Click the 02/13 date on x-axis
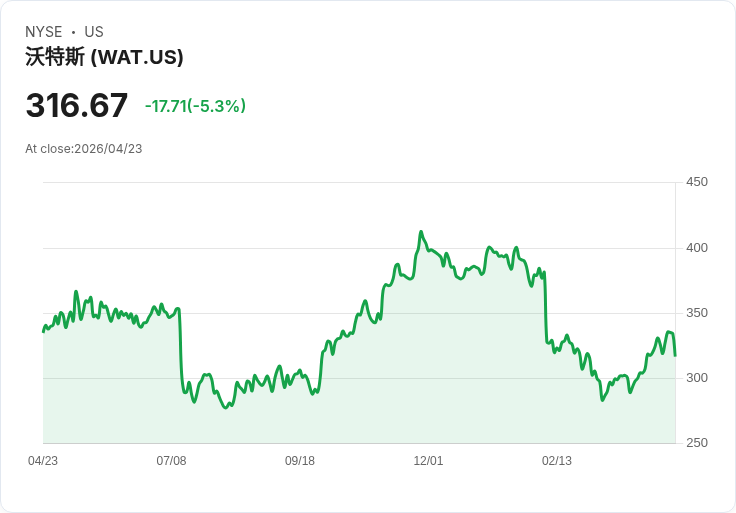Screen dimensions: 736x513 [557, 461]
